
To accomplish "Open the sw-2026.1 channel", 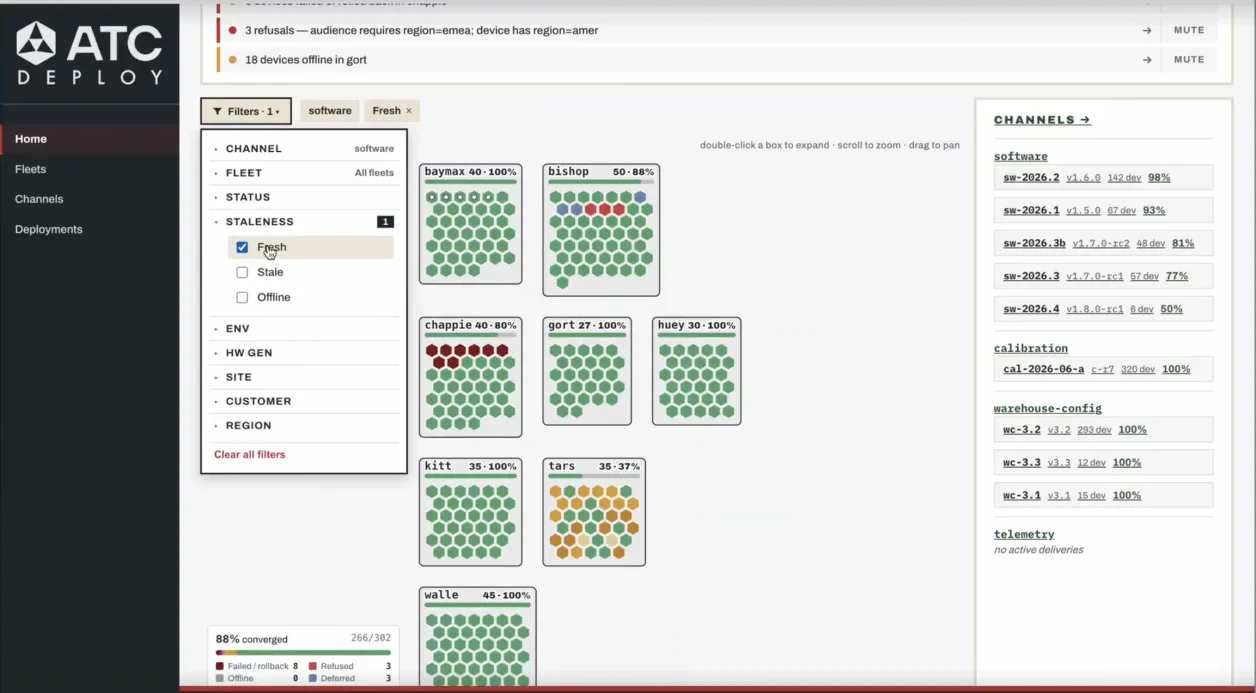I will pyautogui.click(x=1031, y=210).
